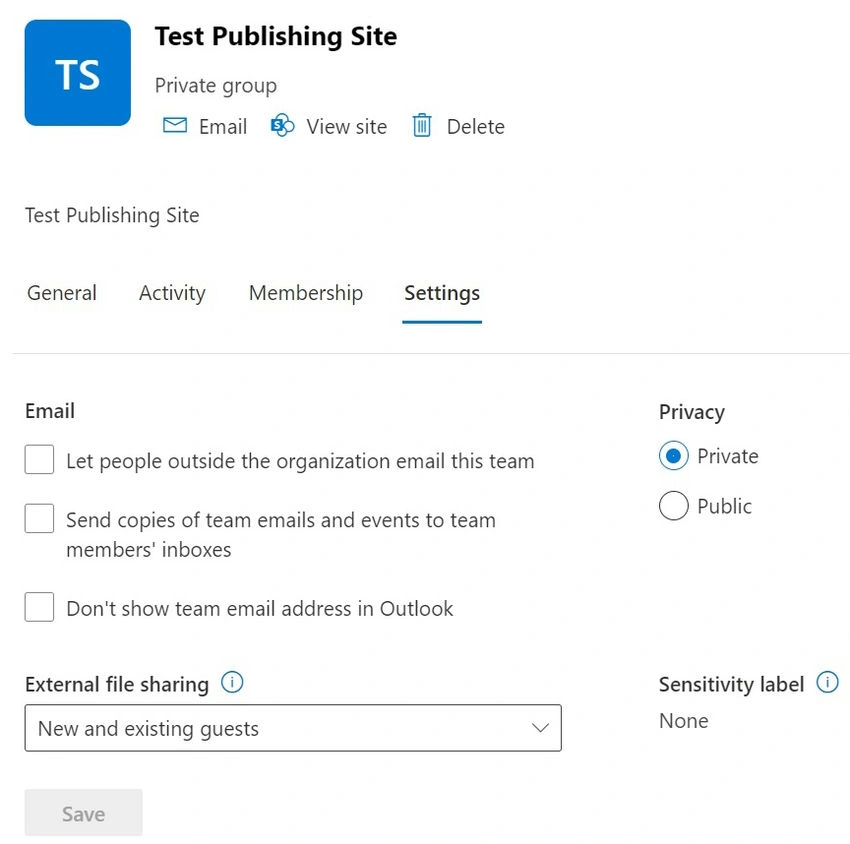Click the Sensitivity label info icon
Viewport: 850px width, 844px height.
(x=827, y=682)
